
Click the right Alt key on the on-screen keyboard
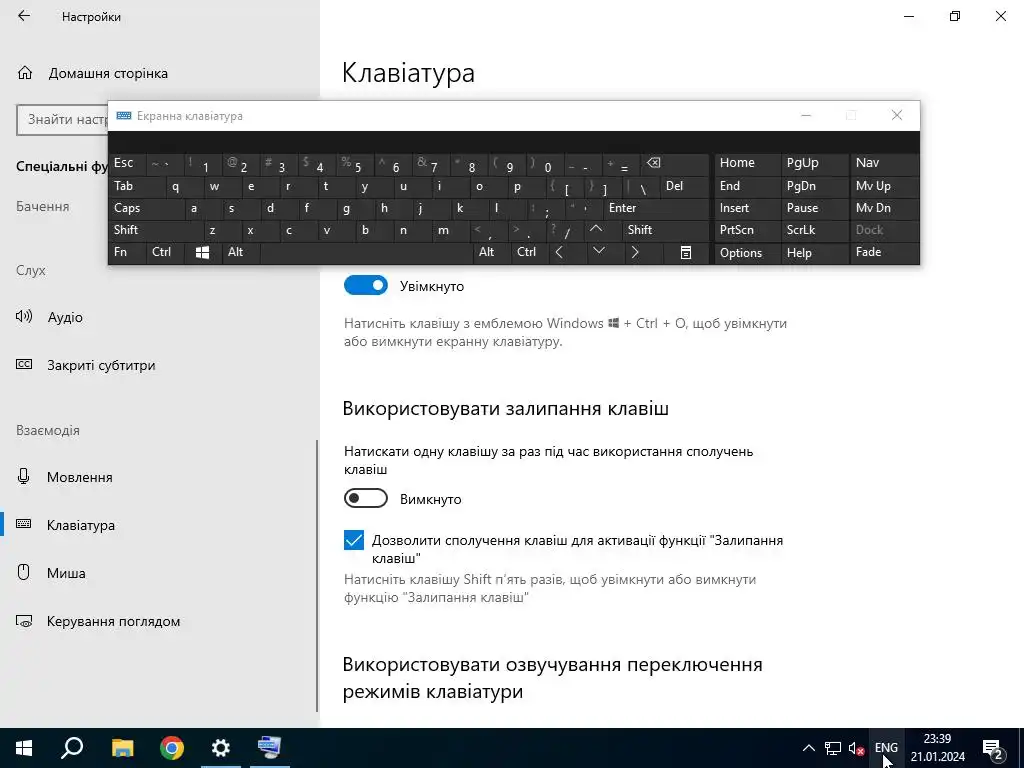click(x=491, y=252)
